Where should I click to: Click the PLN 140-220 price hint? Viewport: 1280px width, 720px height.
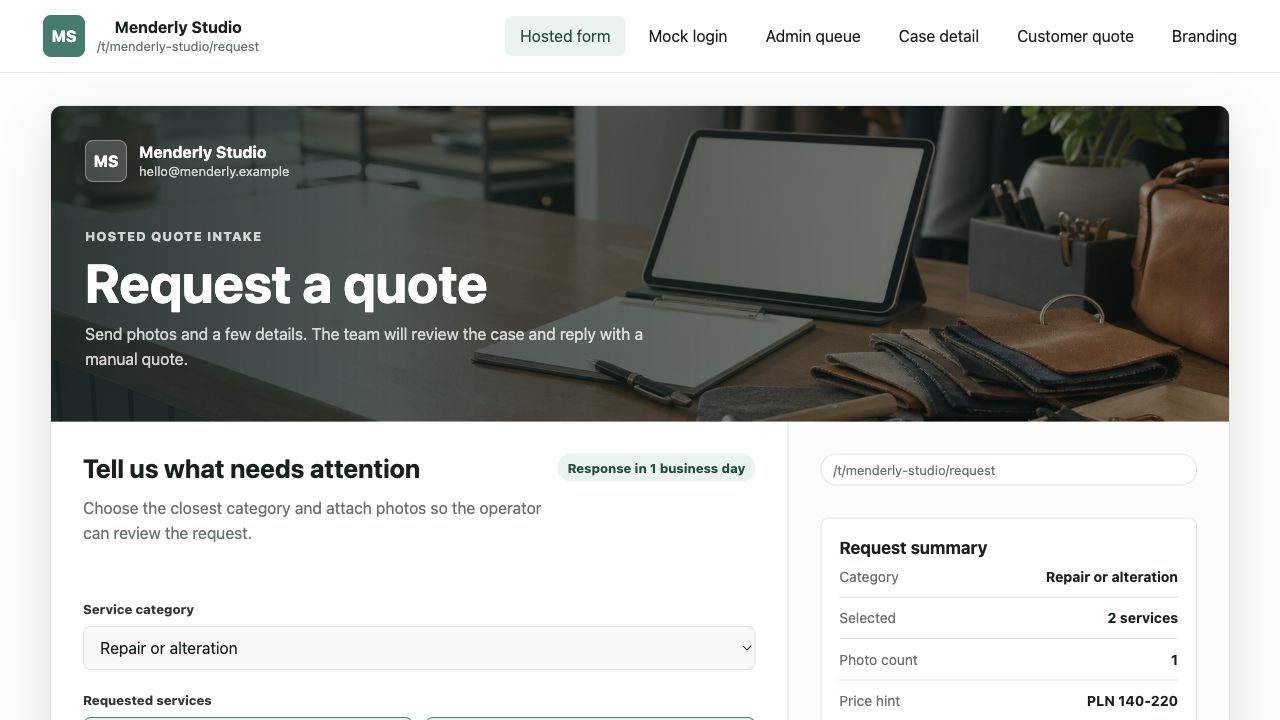click(x=1132, y=701)
